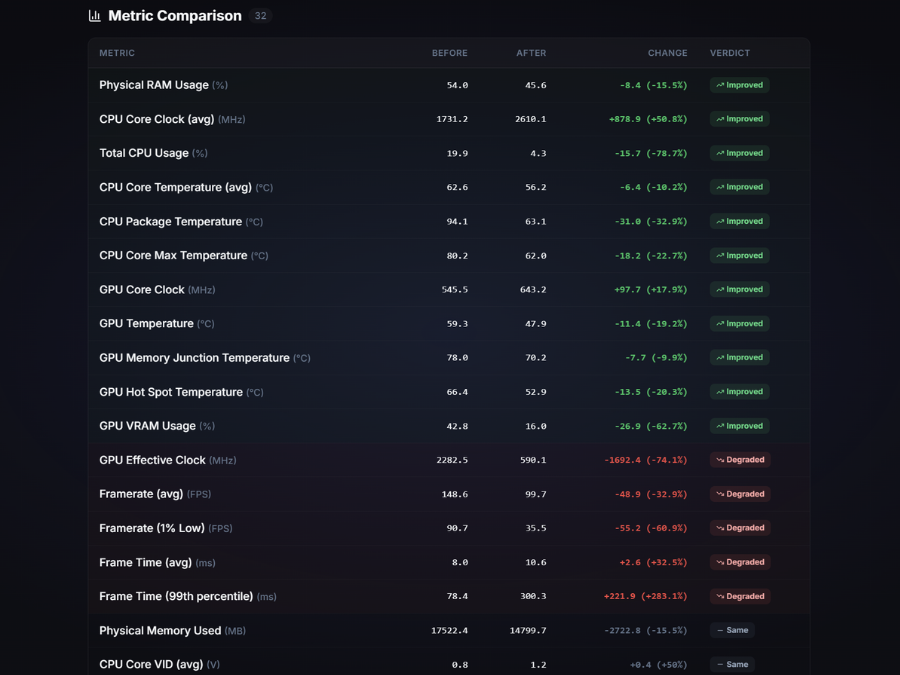Click the Improved badge for GPU Core Clock
The image size is (900, 675).
pos(739,289)
